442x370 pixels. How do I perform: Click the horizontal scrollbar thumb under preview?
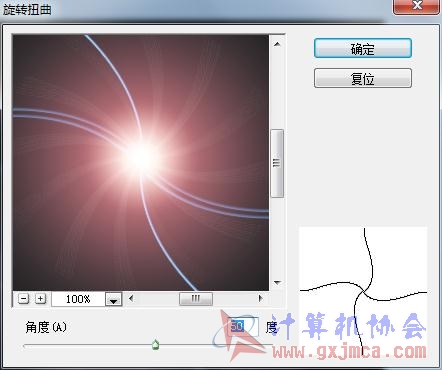pos(196,299)
